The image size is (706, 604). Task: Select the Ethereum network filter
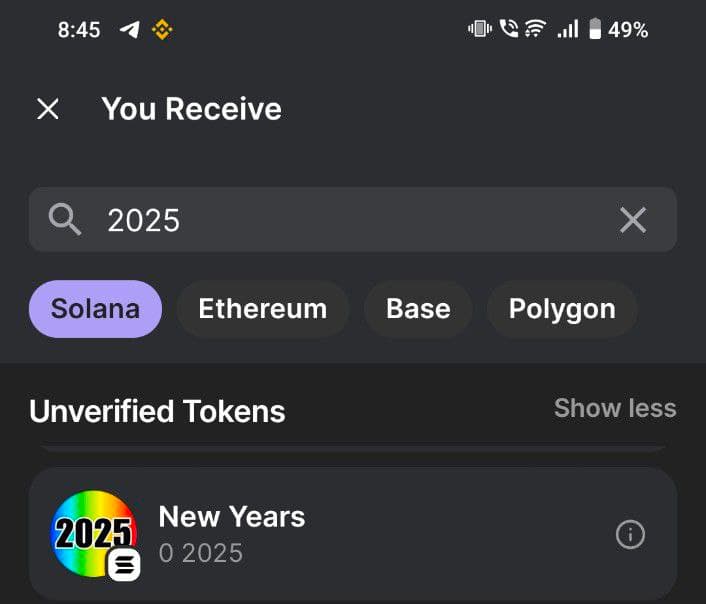[x=263, y=309]
